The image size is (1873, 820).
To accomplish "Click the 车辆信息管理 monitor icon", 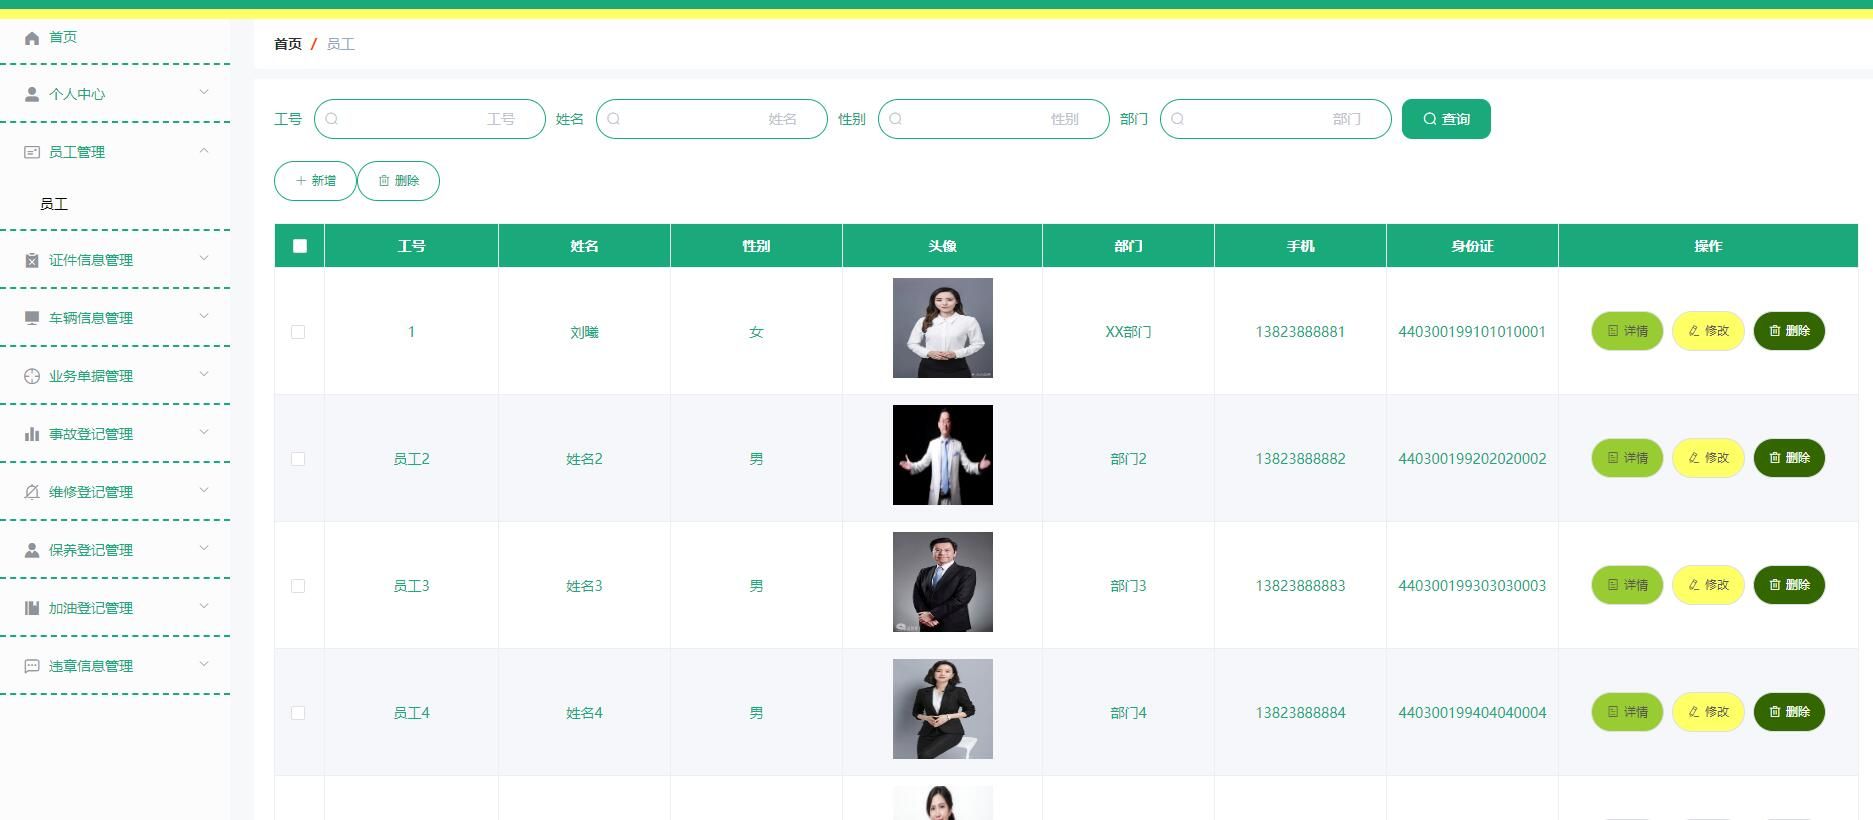I will [x=32, y=318].
